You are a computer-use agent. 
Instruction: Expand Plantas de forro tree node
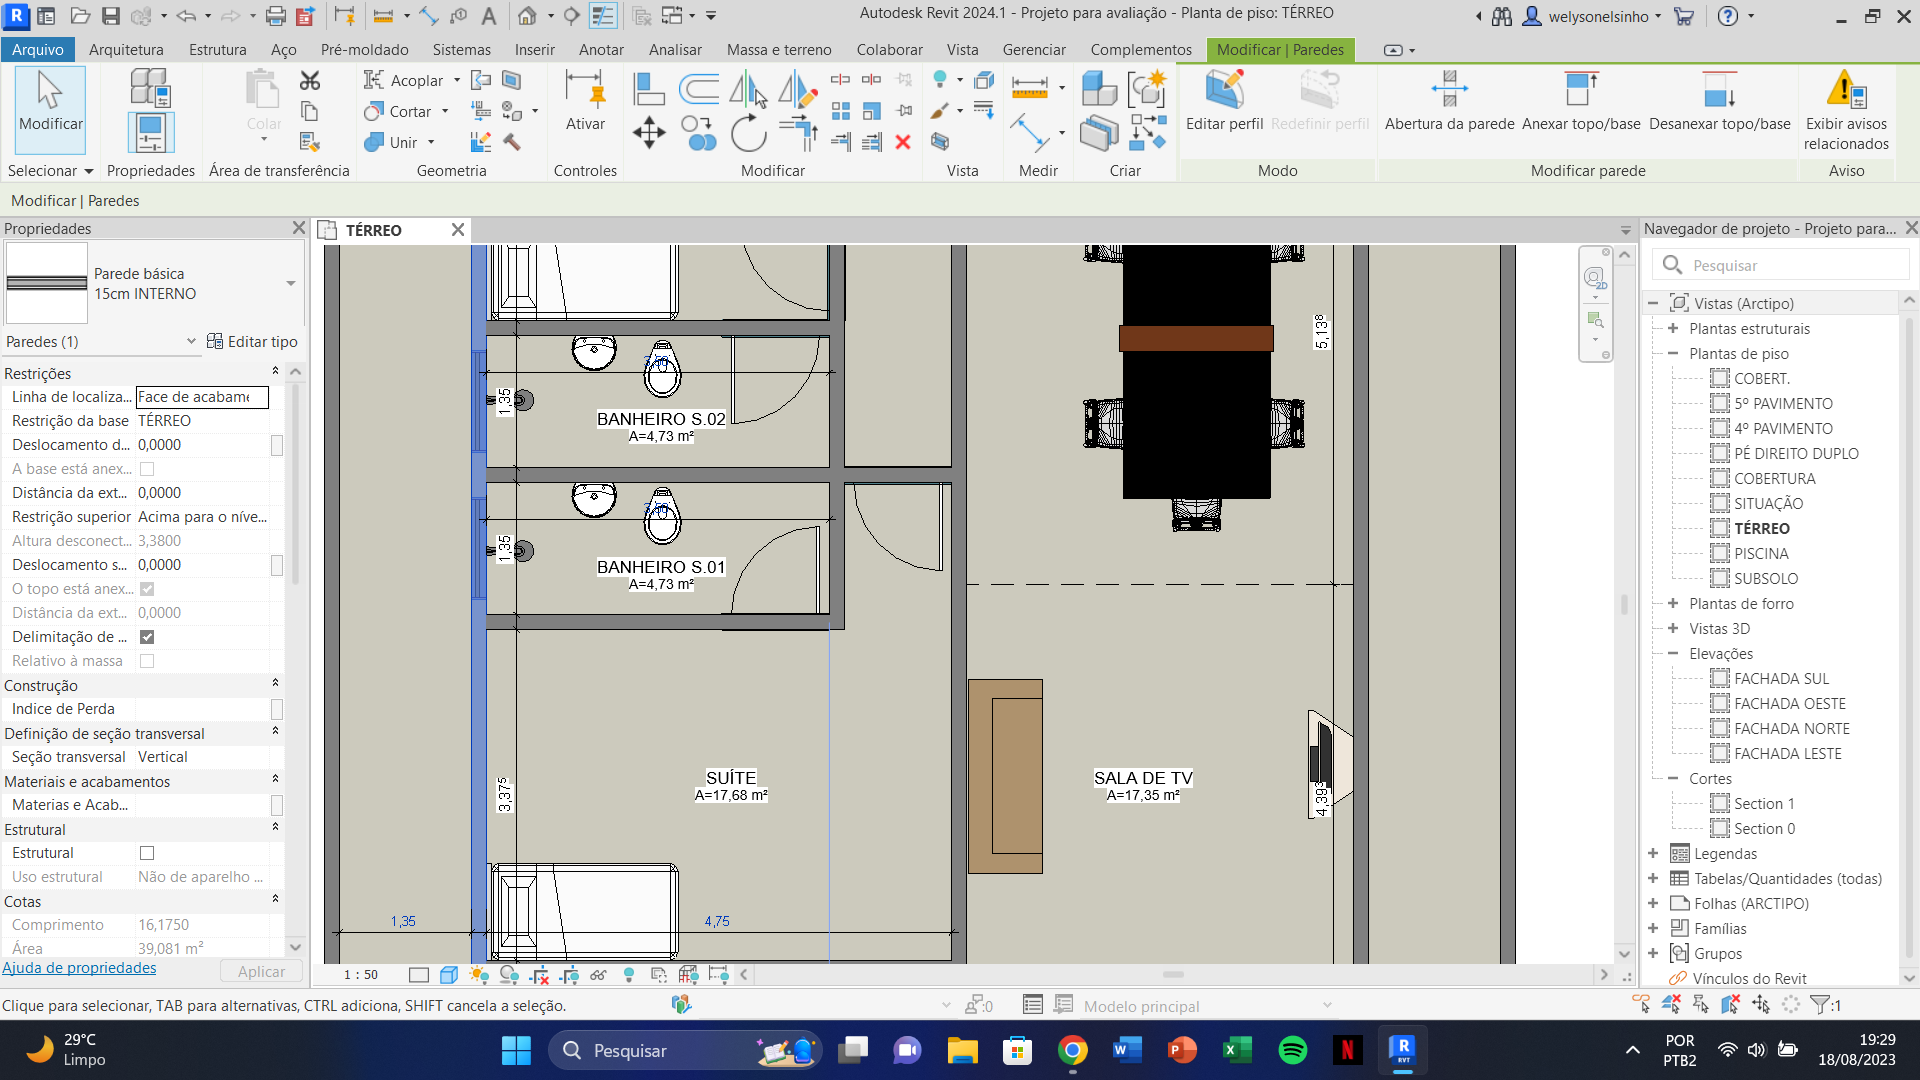point(1672,603)
